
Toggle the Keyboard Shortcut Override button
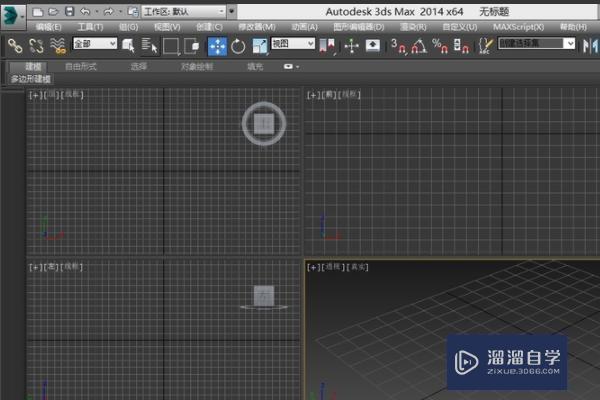point(373,46)
